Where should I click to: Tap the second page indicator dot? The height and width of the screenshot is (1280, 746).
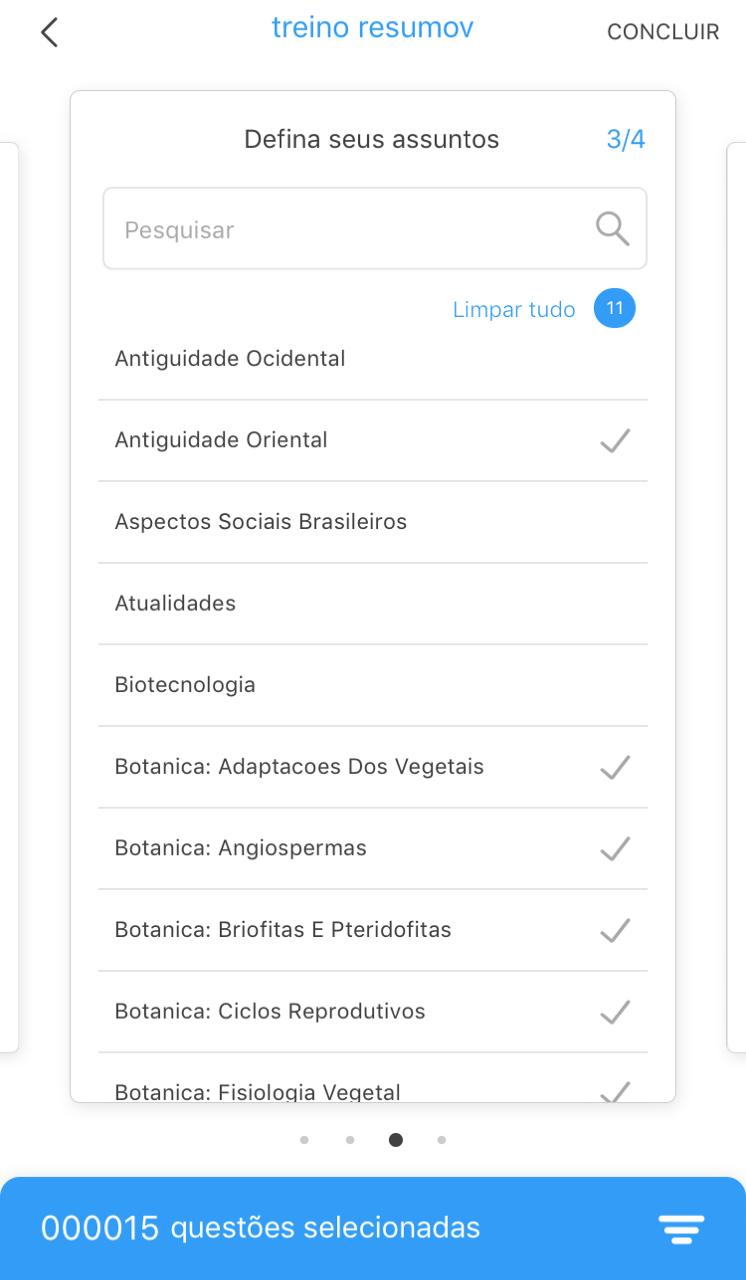pyautogui.click(x=350, y=1140)
